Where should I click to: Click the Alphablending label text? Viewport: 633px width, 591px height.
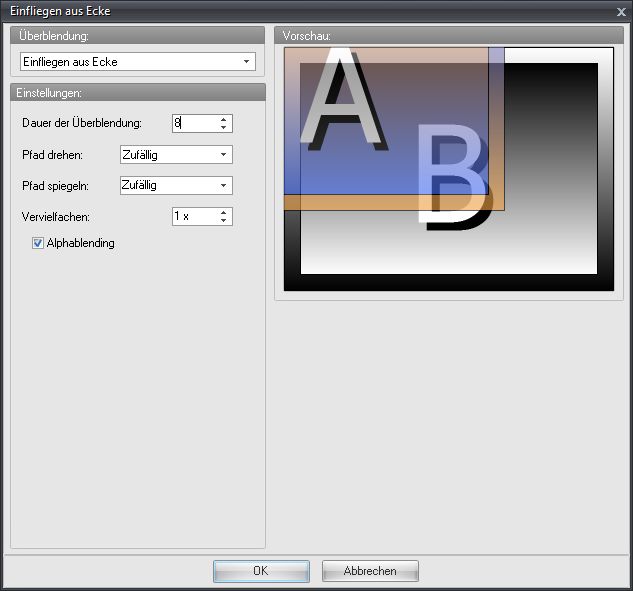pos(81,243)
